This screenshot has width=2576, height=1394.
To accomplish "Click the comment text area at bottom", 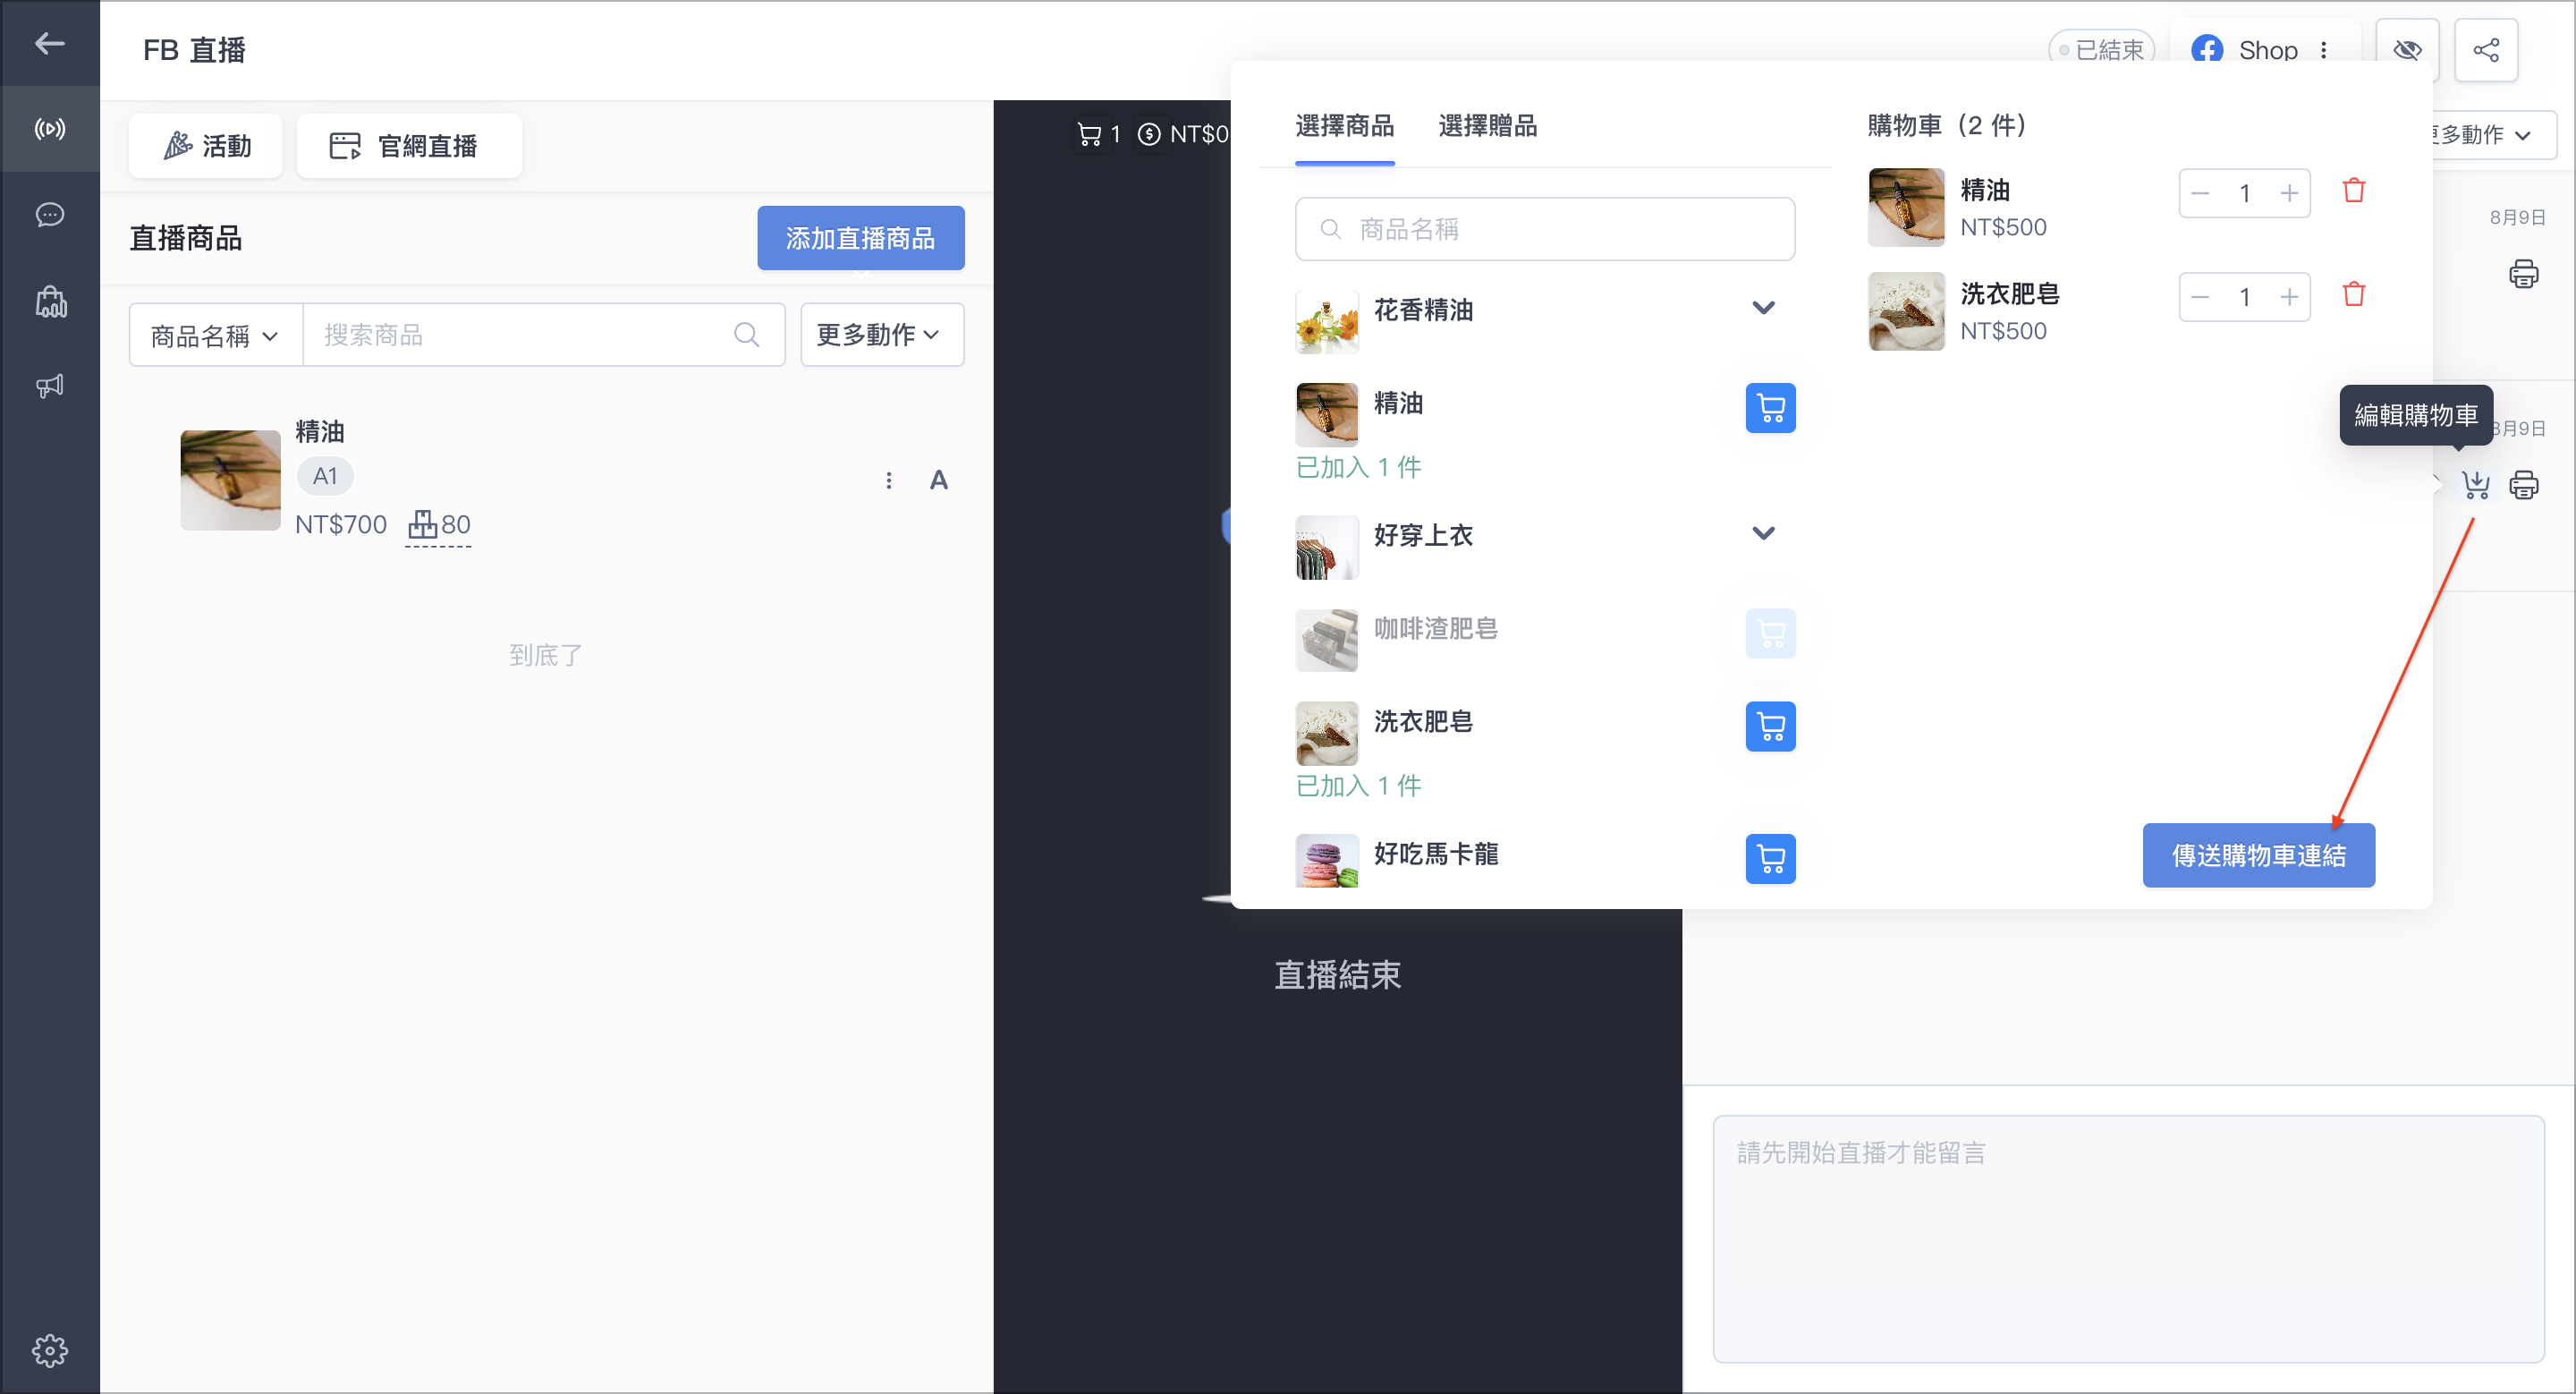I will point(2128,1239).
